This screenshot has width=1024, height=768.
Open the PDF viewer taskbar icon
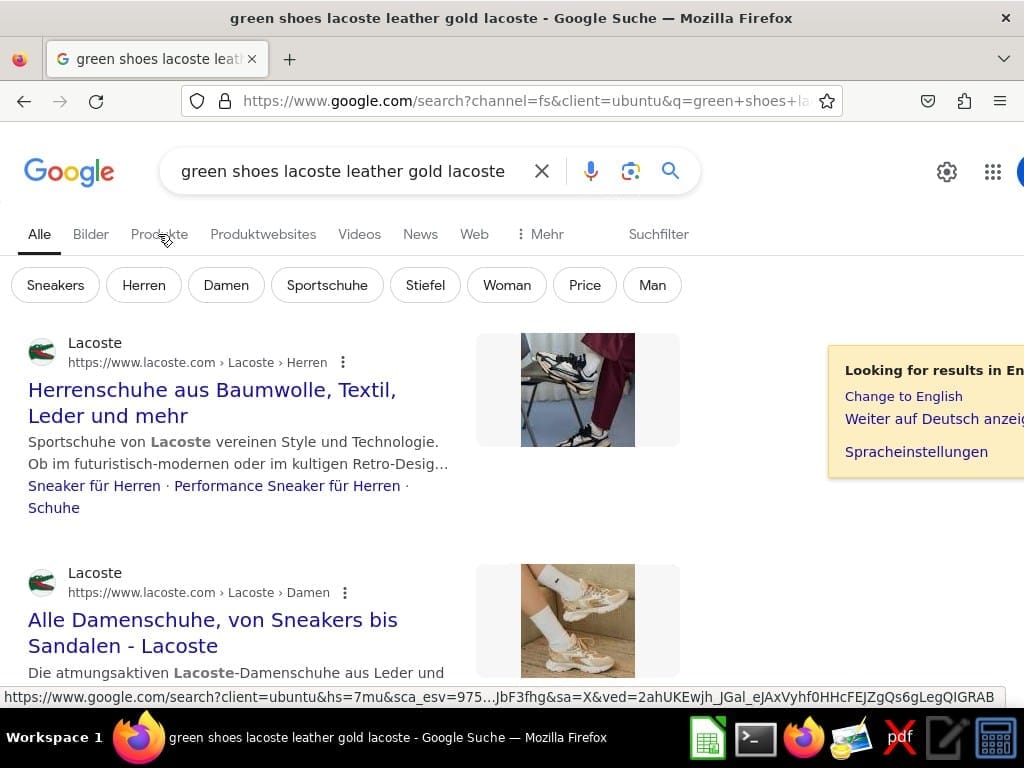point(900,739)
